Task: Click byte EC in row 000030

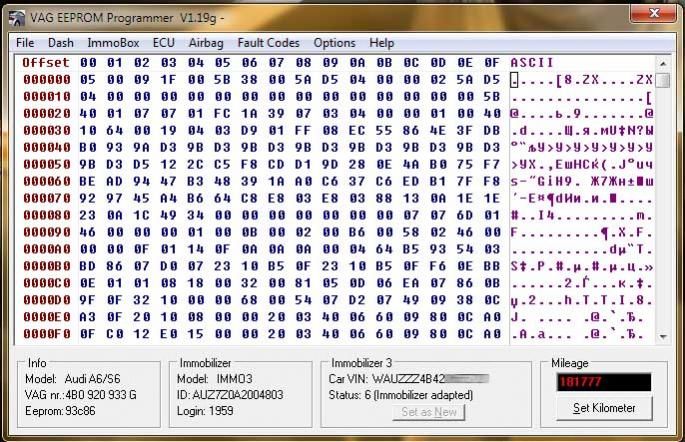Action: [357, 131]
